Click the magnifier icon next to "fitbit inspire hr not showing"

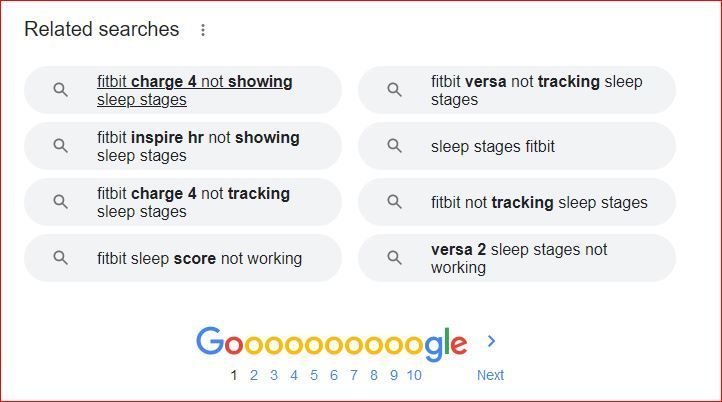61,146
